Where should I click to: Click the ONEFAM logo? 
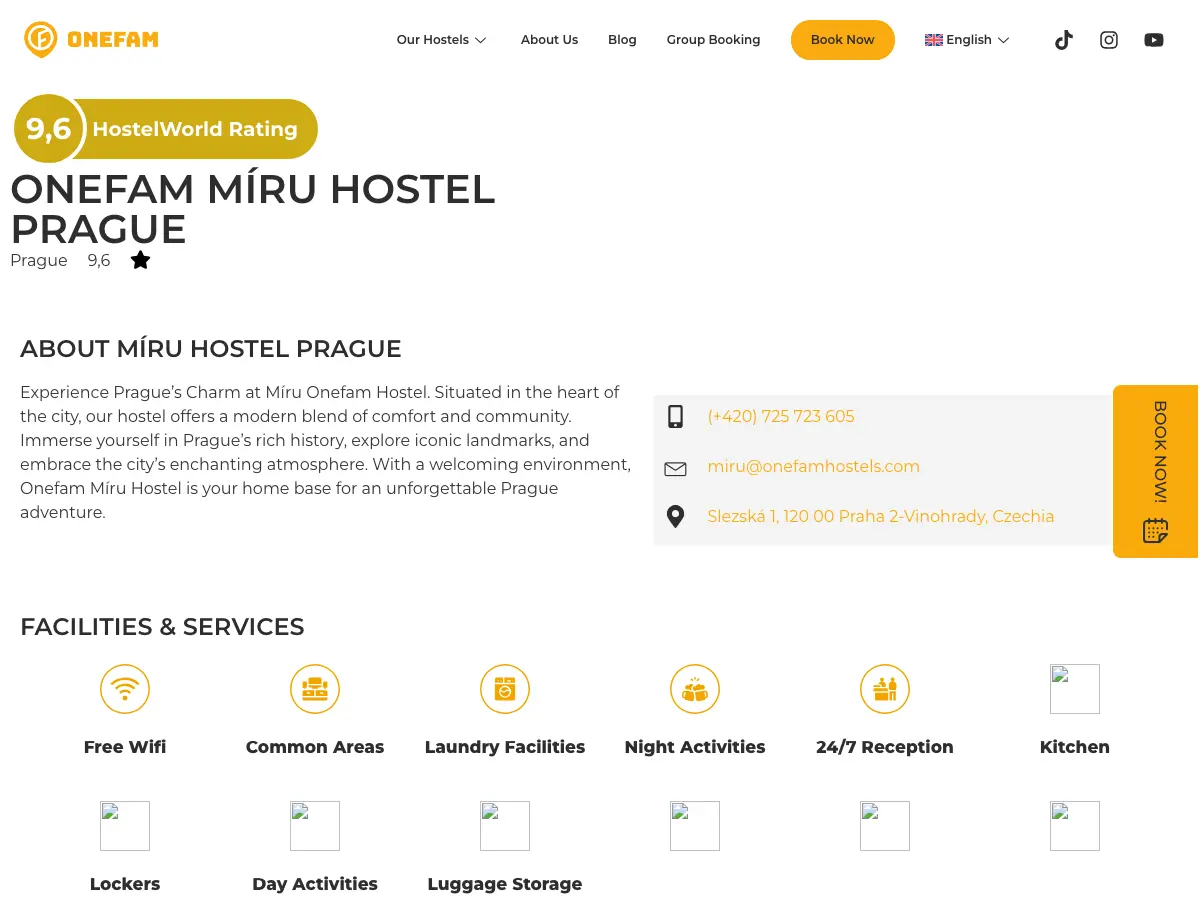(x=91, y=40)
